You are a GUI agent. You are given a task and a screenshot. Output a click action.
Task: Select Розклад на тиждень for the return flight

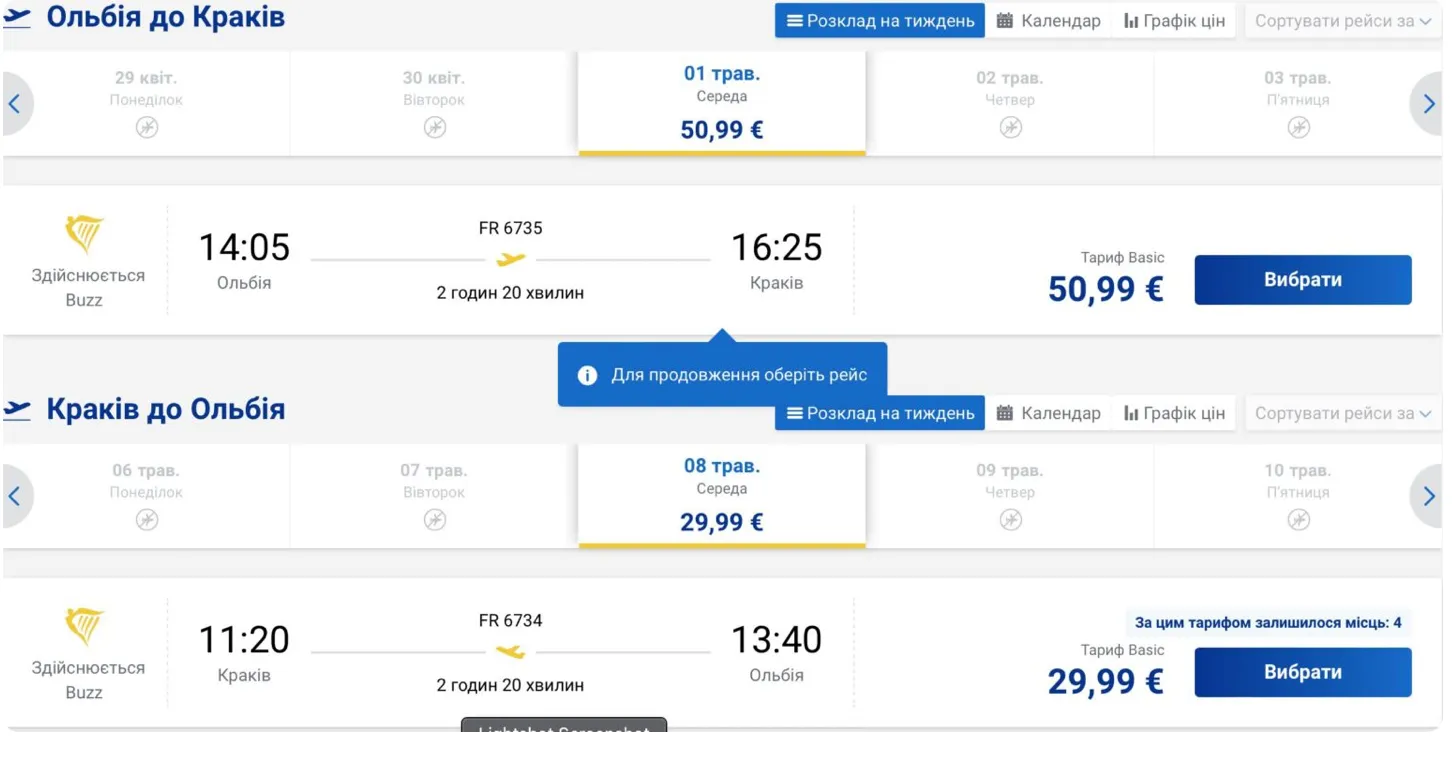[x=880, y=413]
